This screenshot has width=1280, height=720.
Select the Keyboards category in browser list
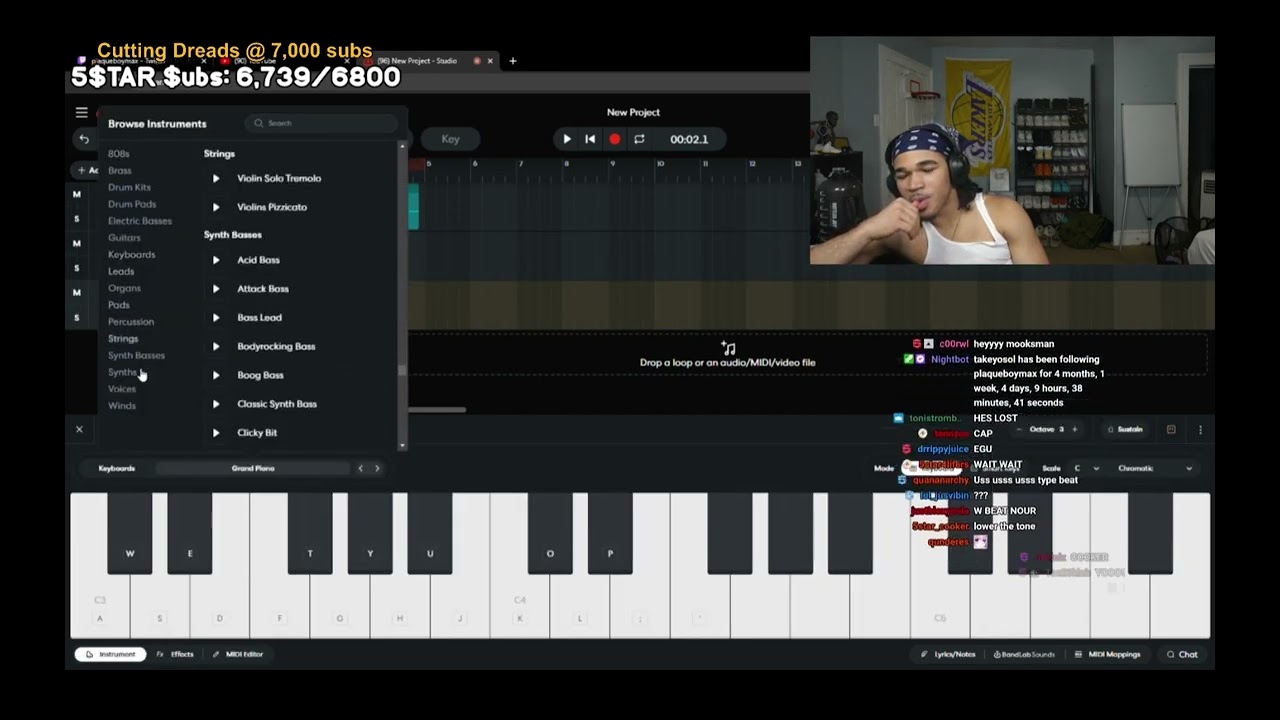131,255
